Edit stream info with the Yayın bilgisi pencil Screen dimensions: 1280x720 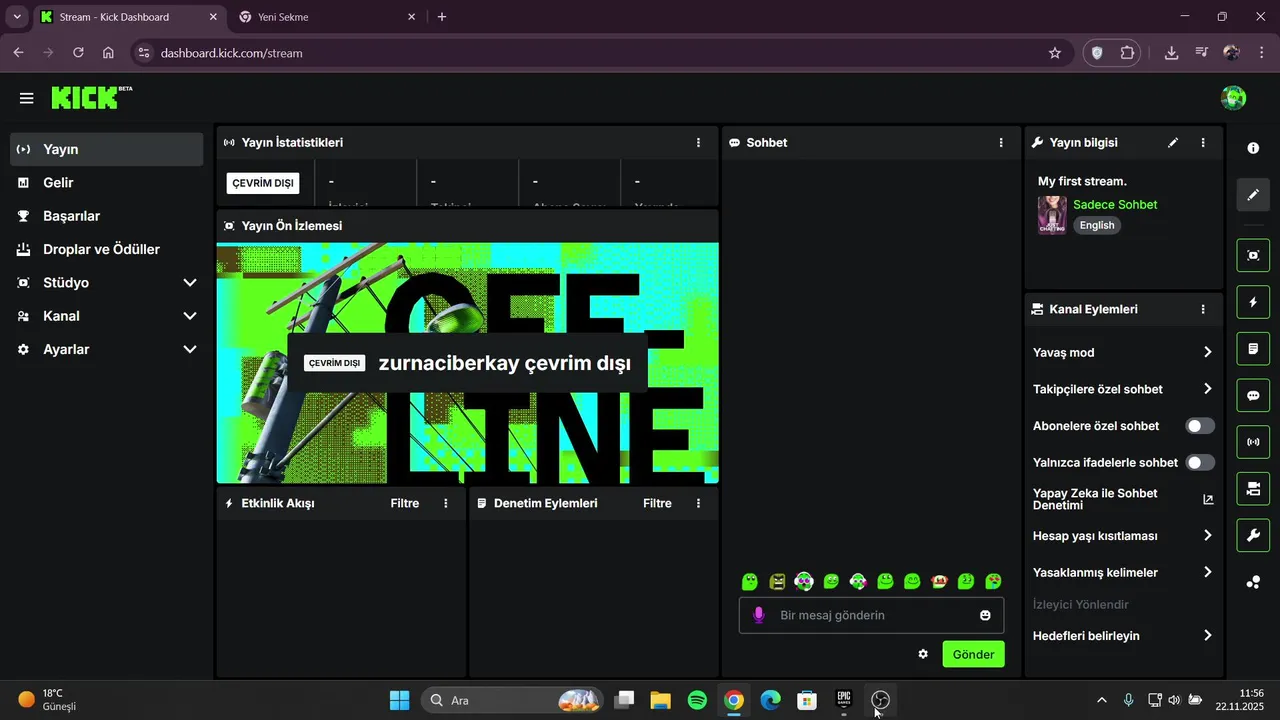pos(1173,143)
